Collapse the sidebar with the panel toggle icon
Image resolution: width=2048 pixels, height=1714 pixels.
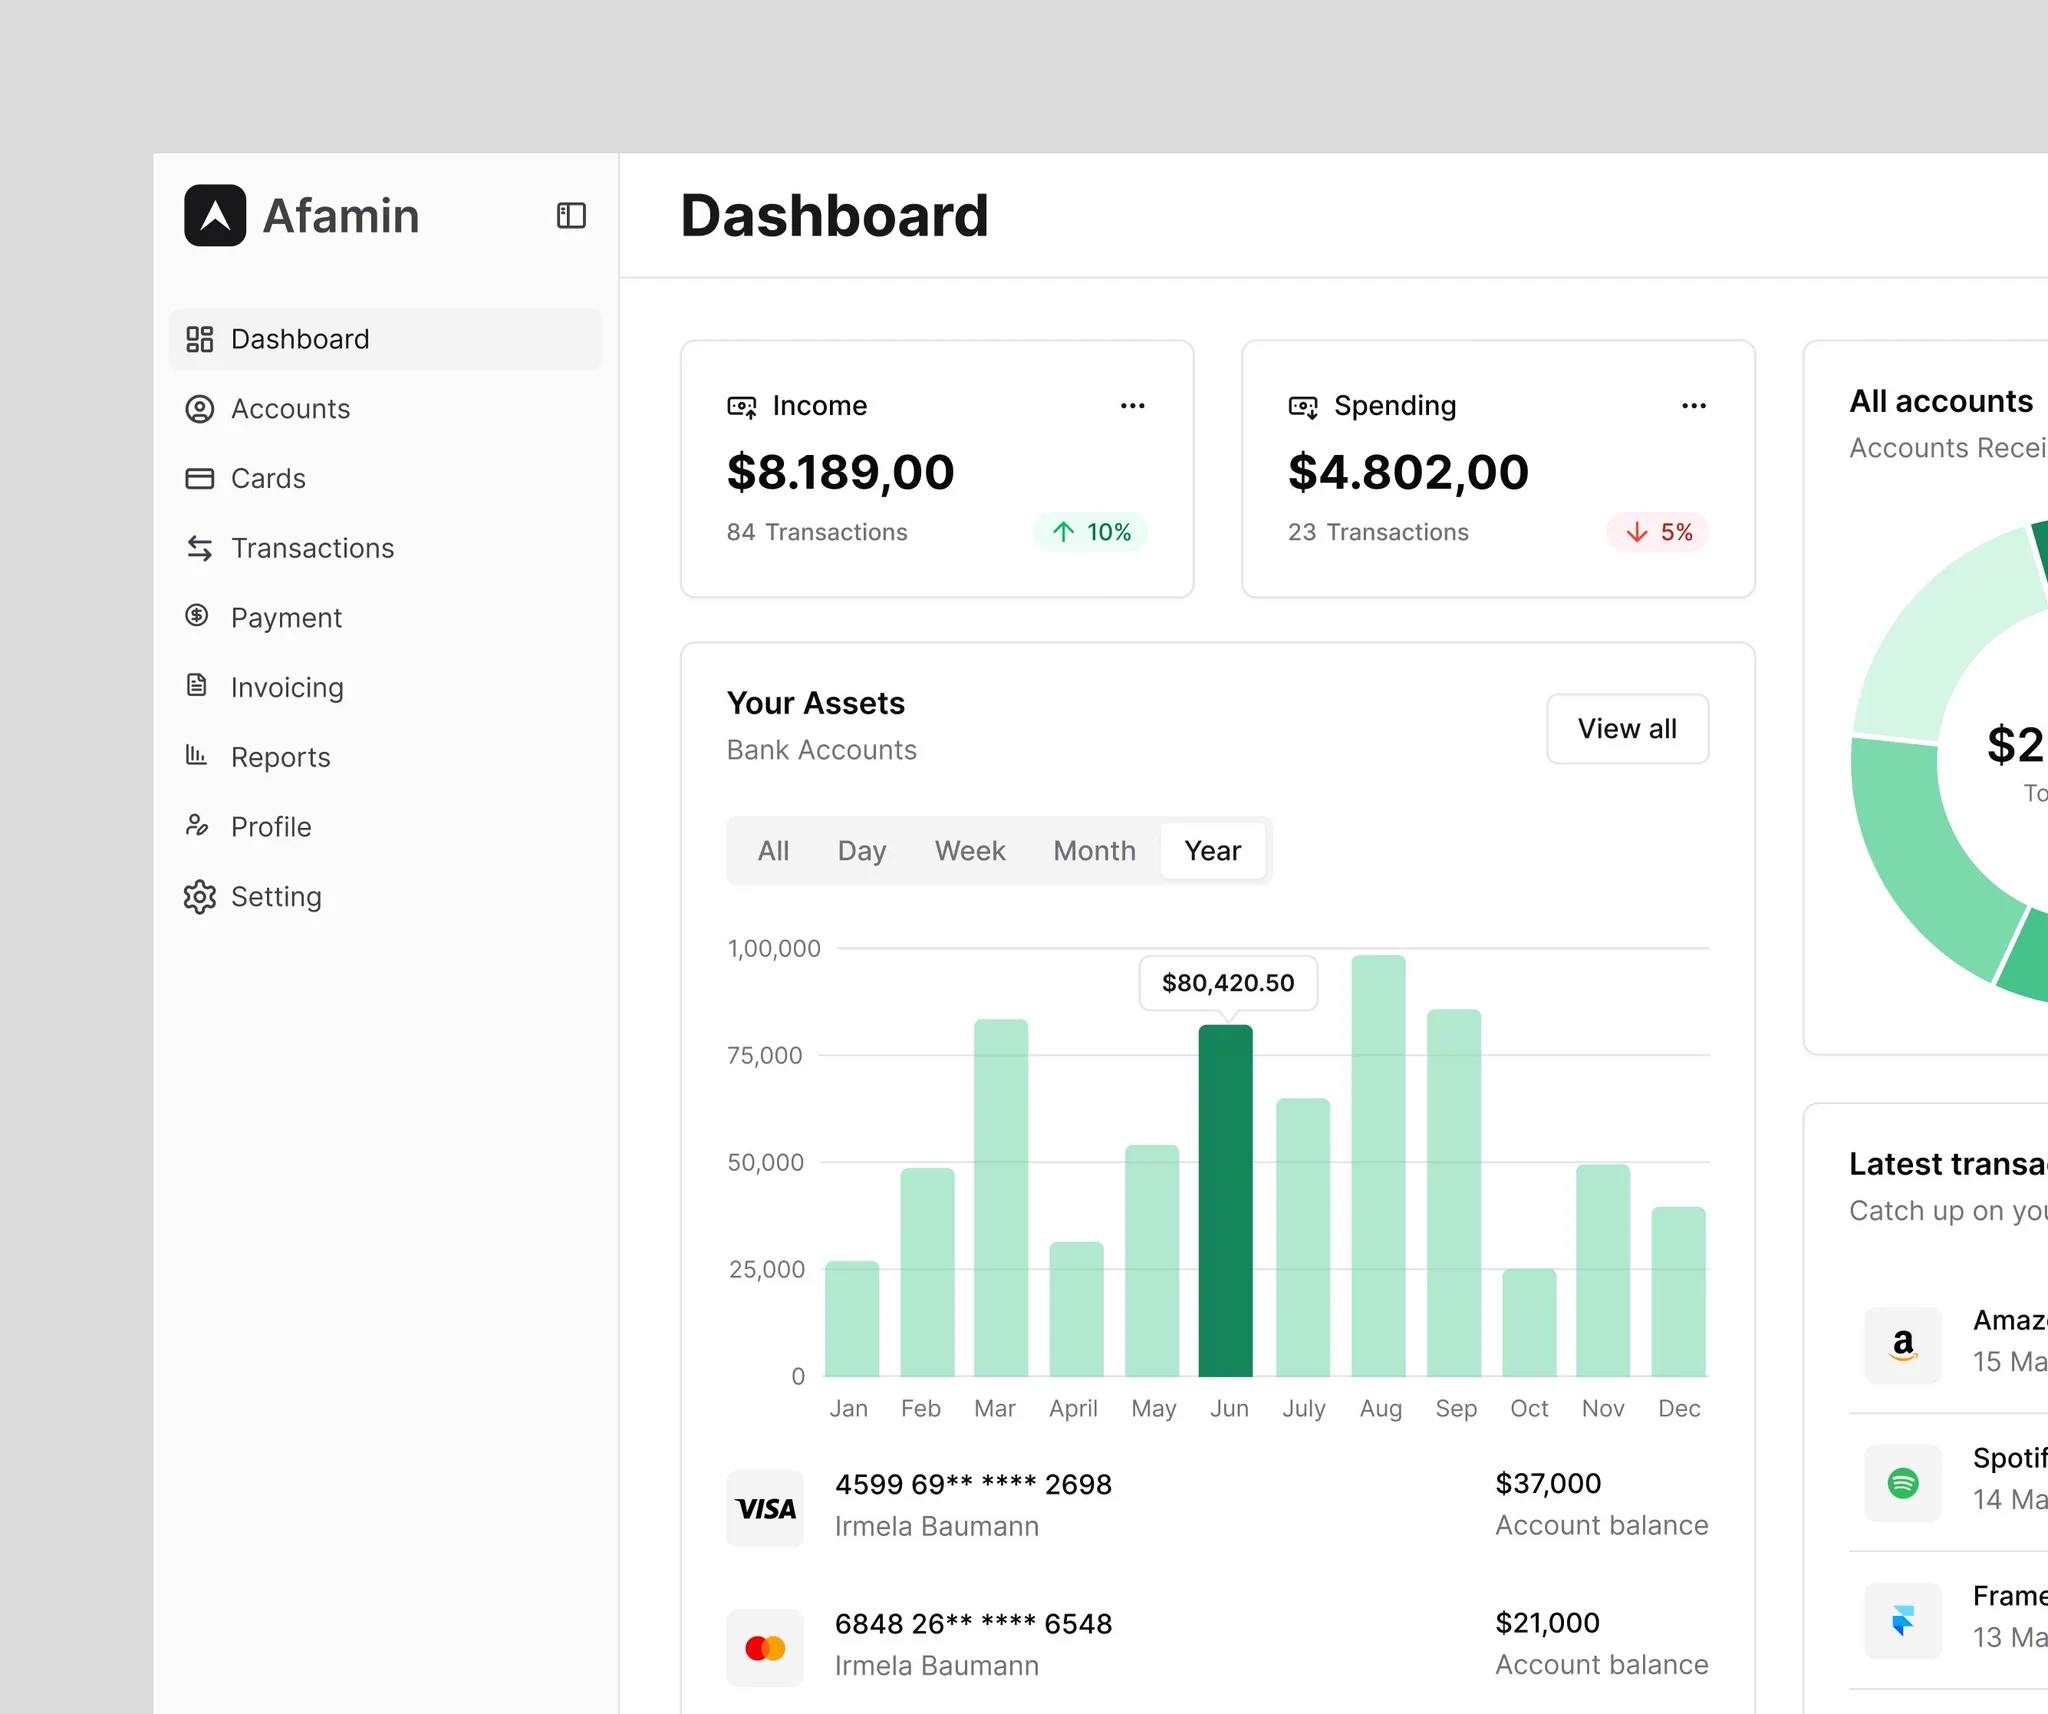click(x=571, y=215)
